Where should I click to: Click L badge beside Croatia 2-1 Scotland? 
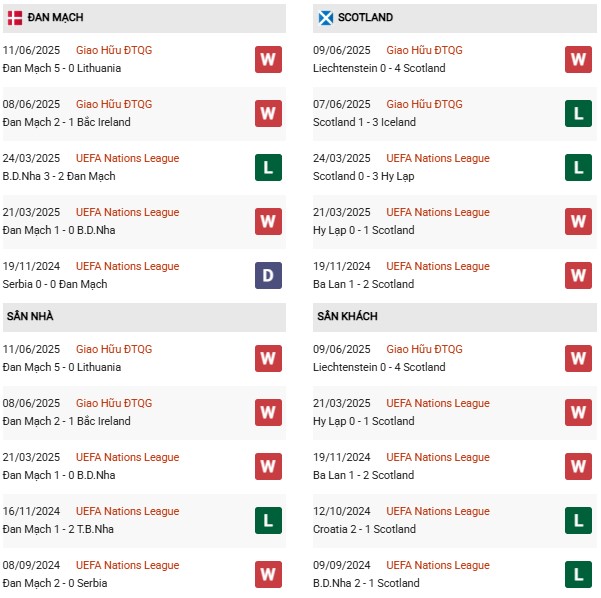coord(578,520)
